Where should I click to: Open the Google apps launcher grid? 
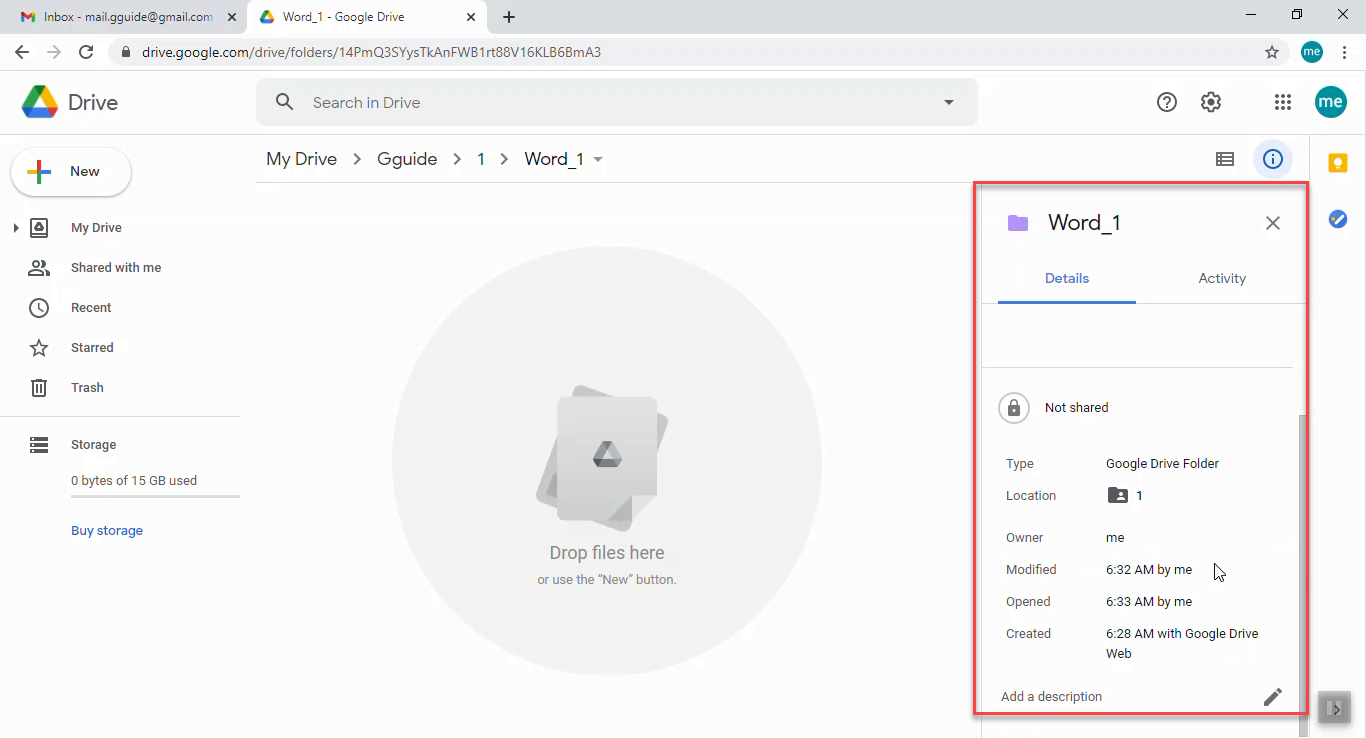pyautogui.click(x=1283, y=101)
